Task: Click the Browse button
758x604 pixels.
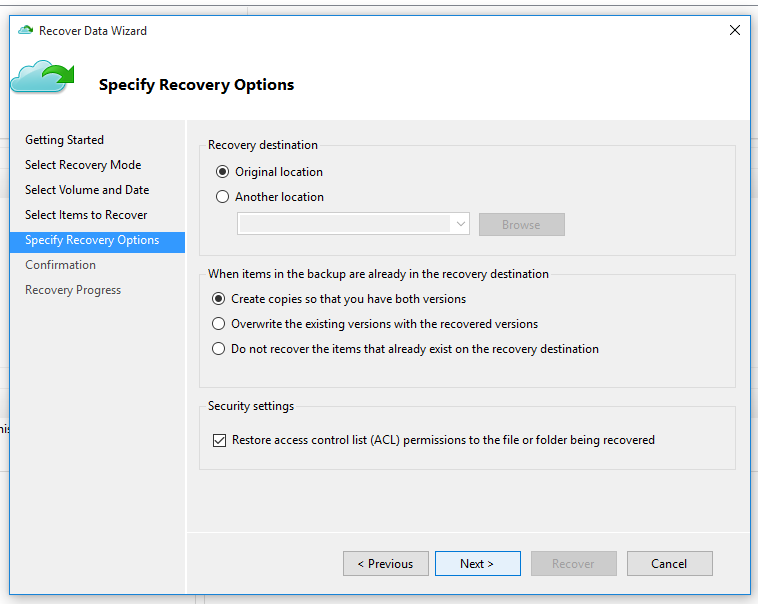Action: coord(522,225)
